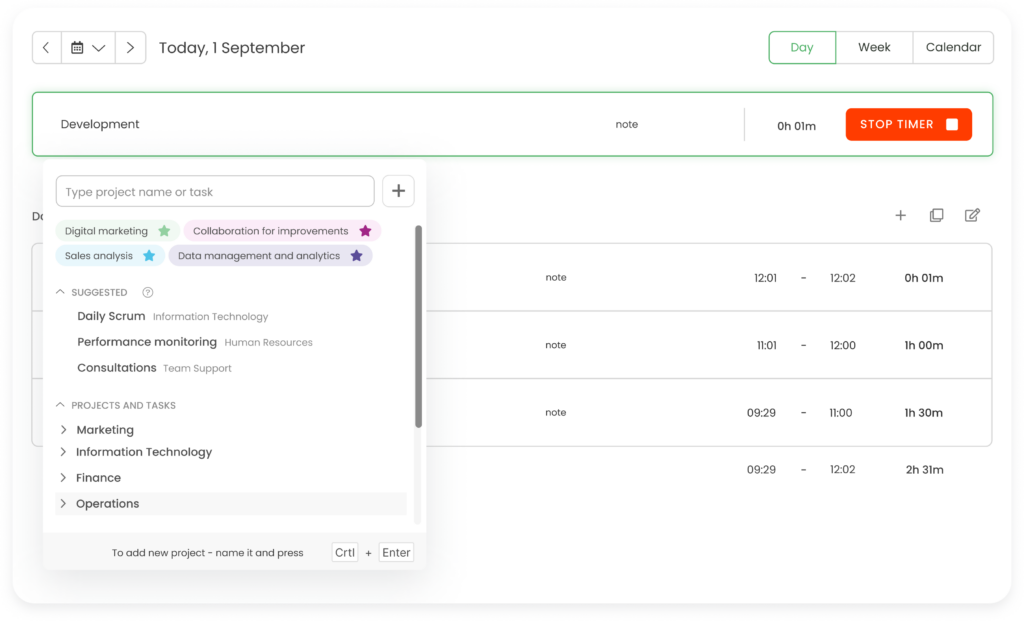The width and height of the screenshot is (1024, 621).
Task: Toggle the favorite star on Sales analysis
Action: pos(151,255)
